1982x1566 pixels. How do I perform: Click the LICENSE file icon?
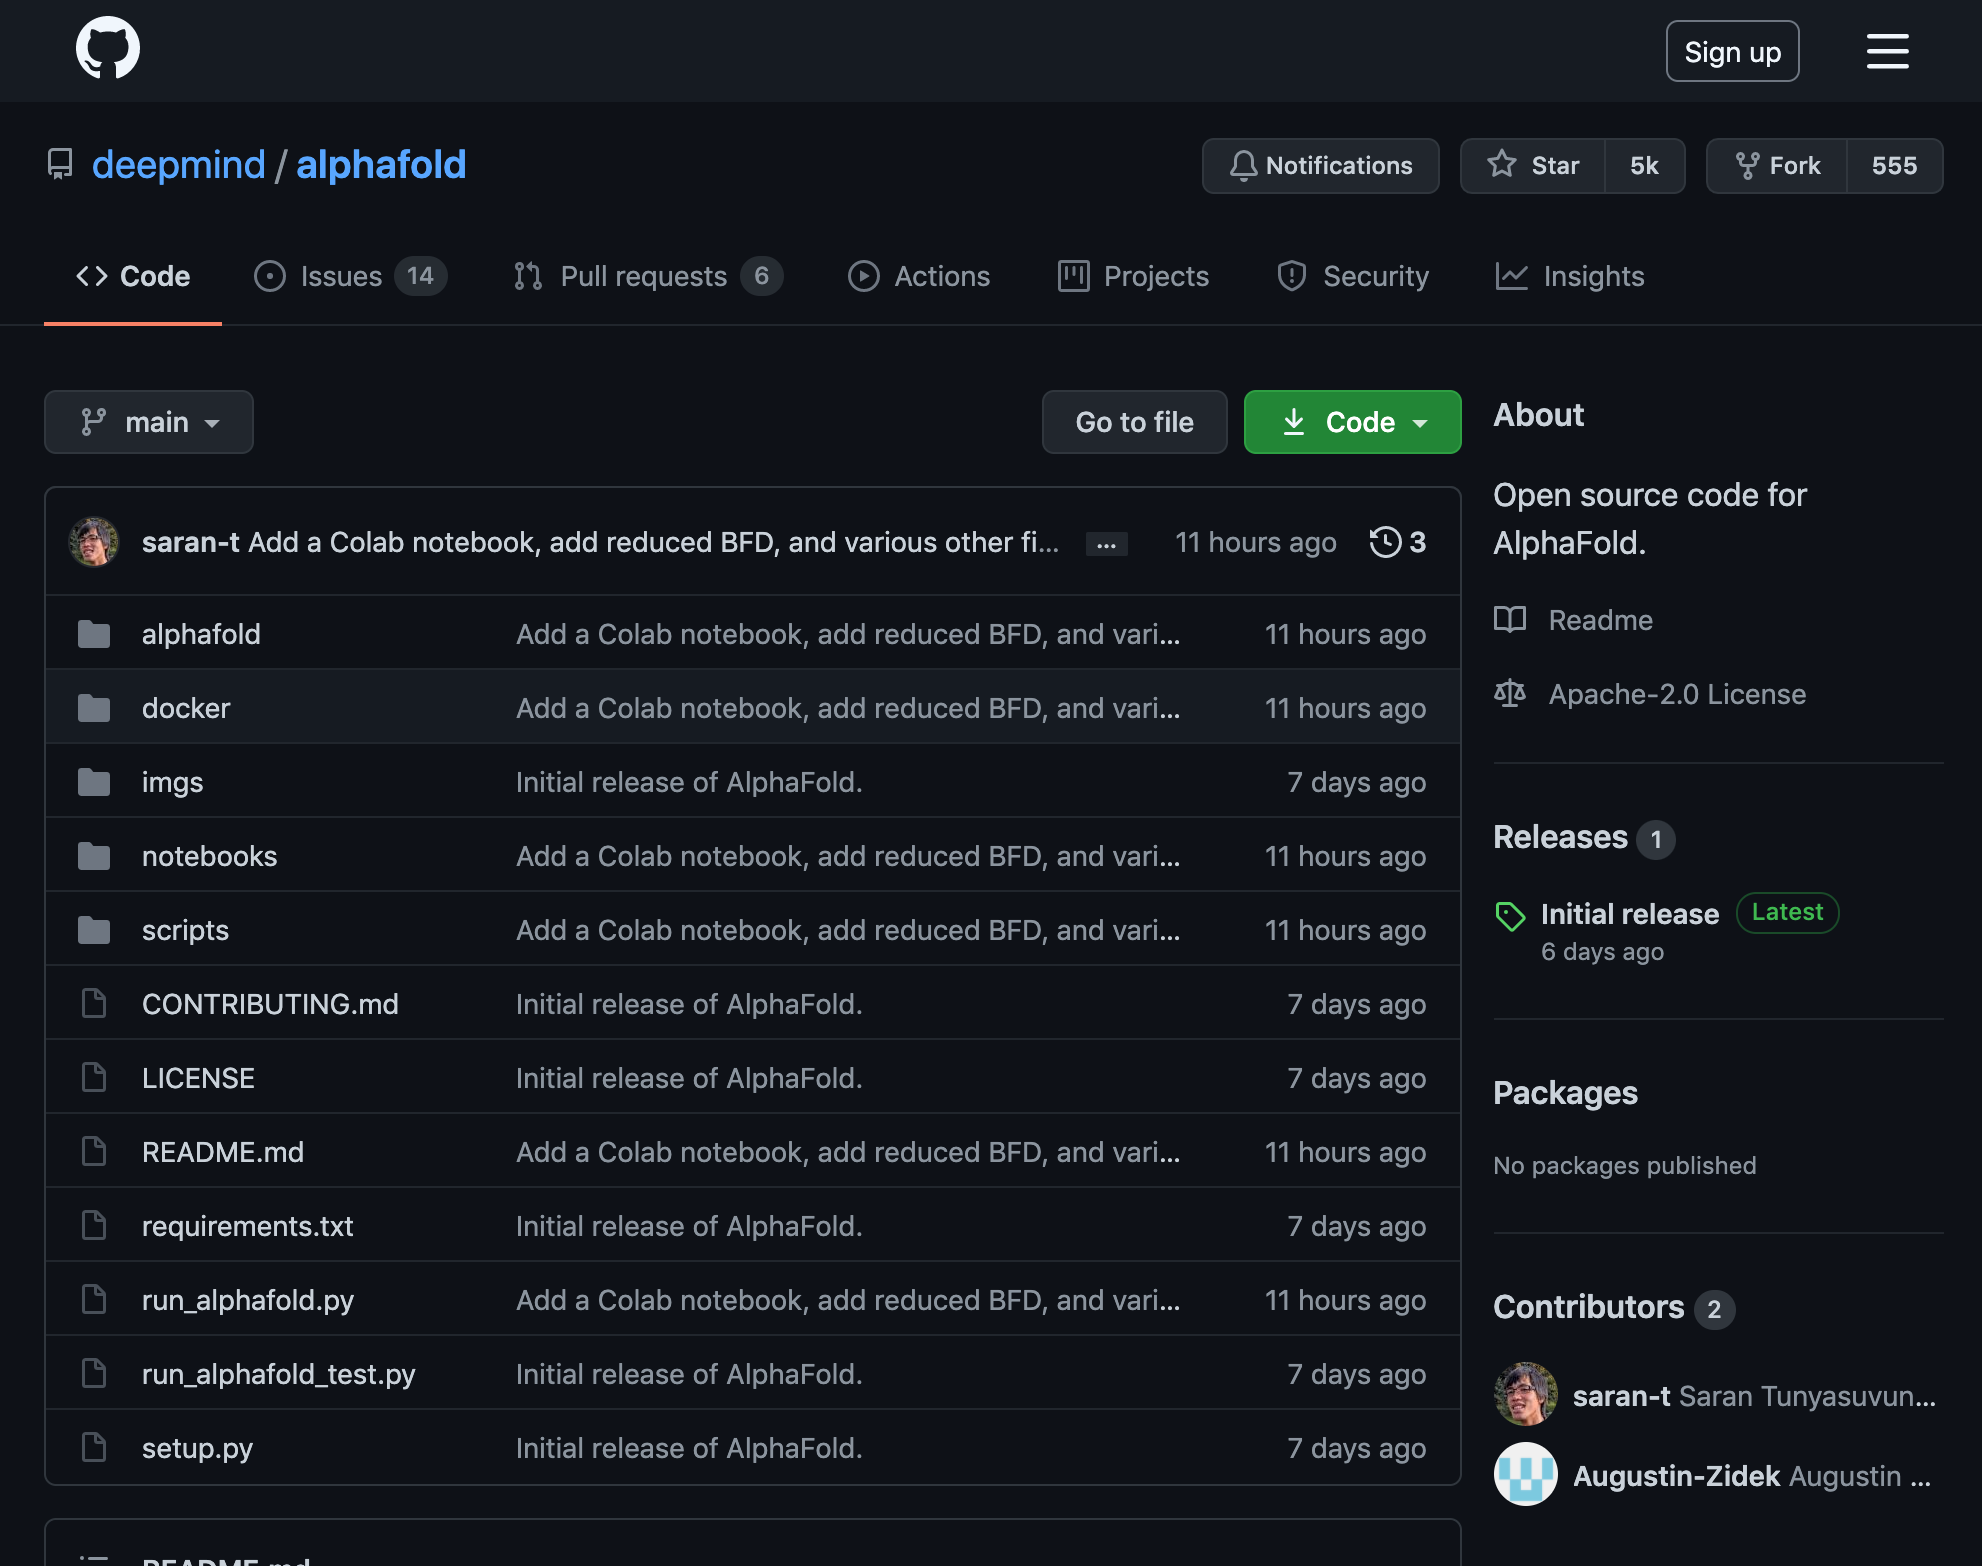[94, 1078]
